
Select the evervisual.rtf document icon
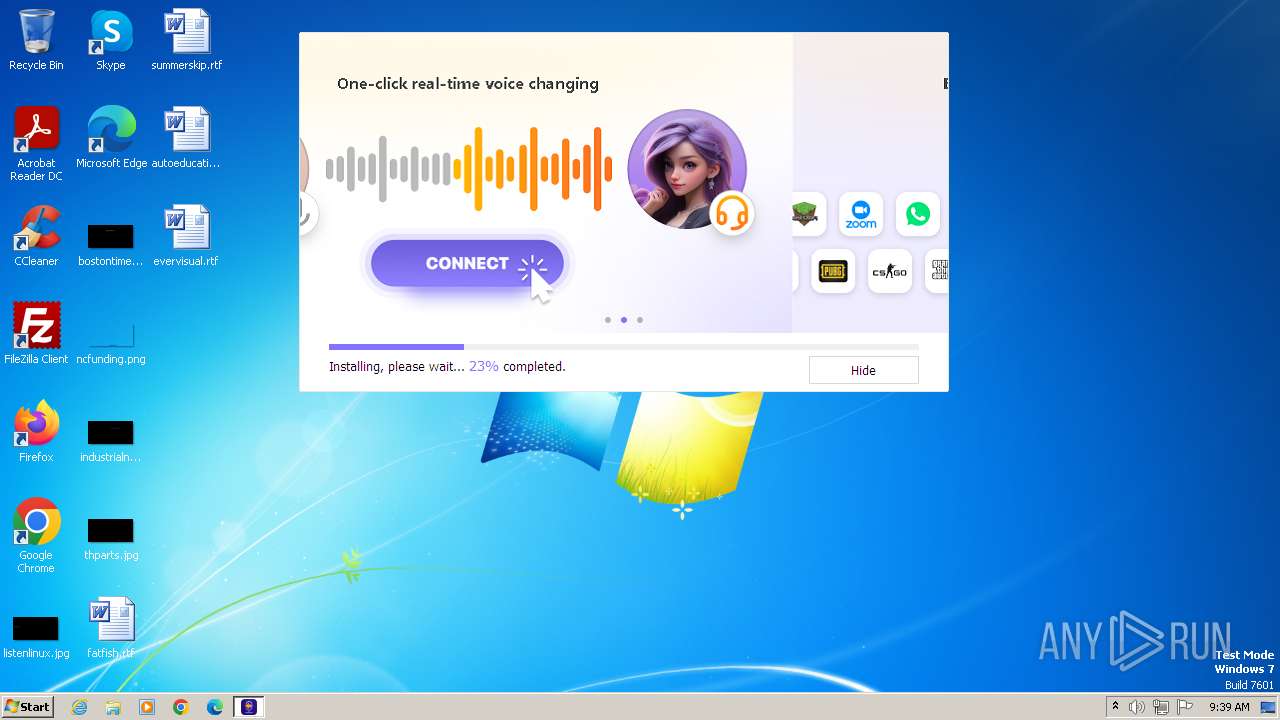click(186, 236)
